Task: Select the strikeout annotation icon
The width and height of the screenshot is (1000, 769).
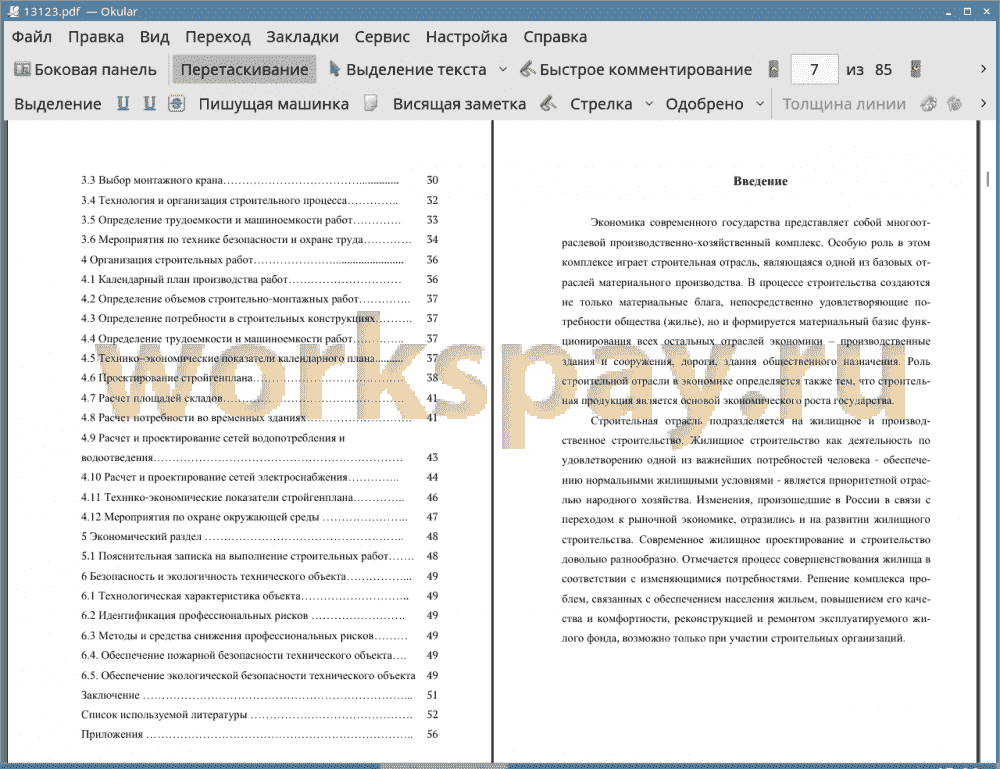Action: point(177,103)
